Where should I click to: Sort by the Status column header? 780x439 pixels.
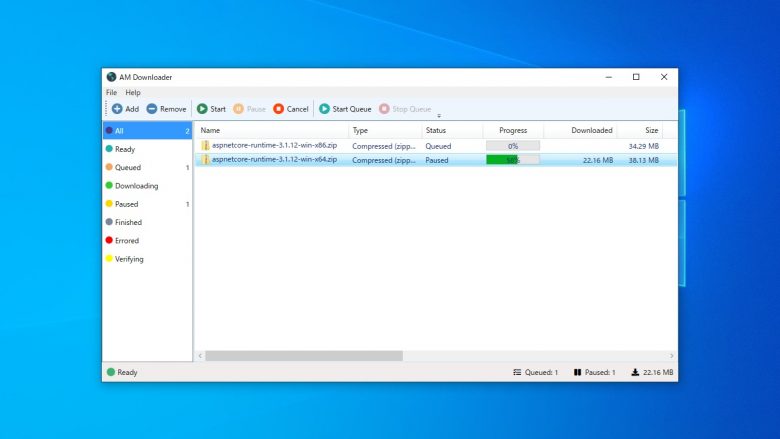coord(452,130)
